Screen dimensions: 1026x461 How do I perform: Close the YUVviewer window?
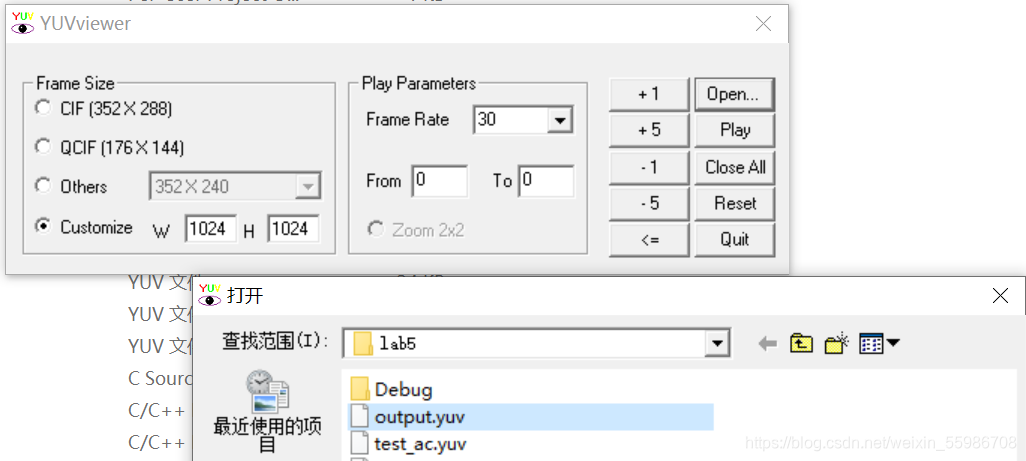point(763,24)
